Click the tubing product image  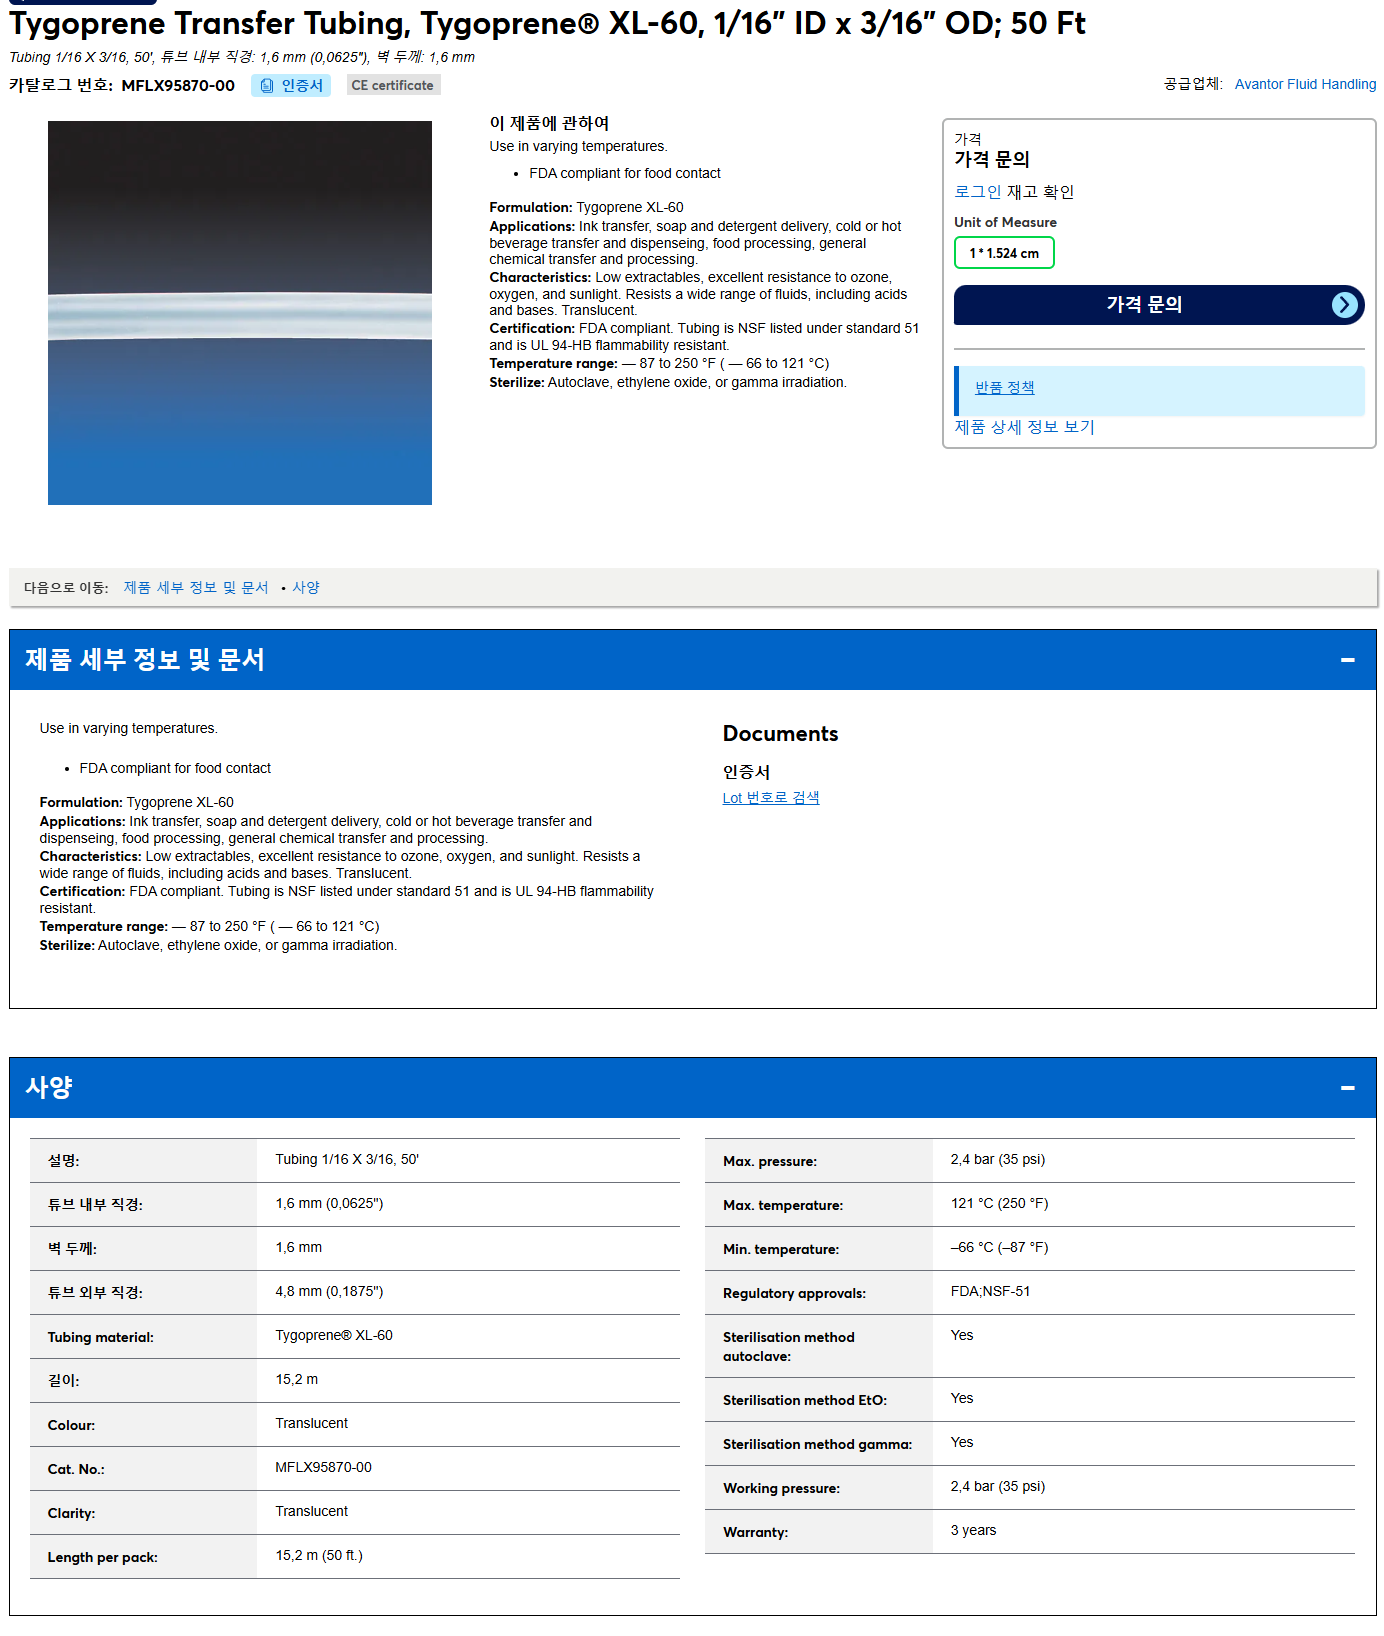point(240,313)
